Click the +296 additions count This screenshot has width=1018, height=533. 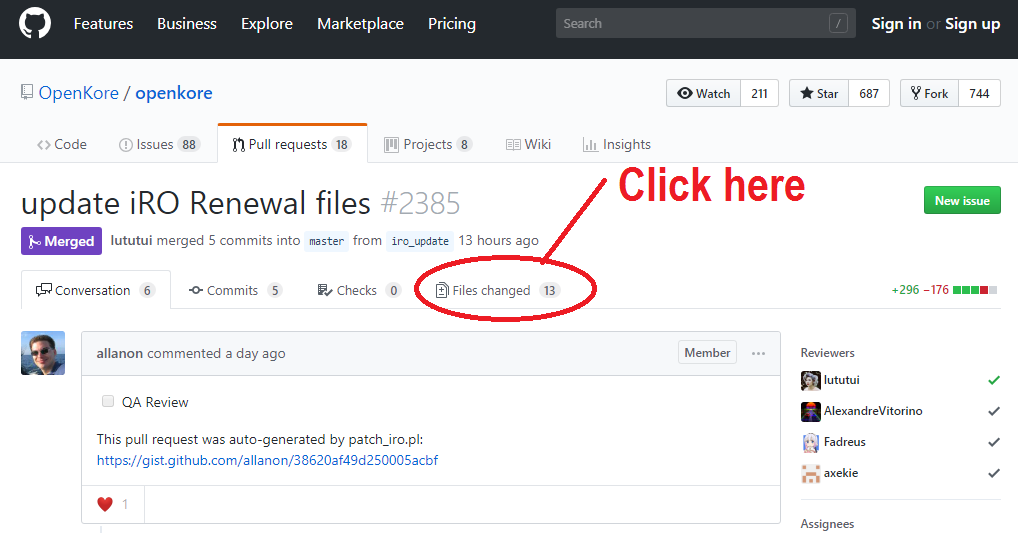906,290
